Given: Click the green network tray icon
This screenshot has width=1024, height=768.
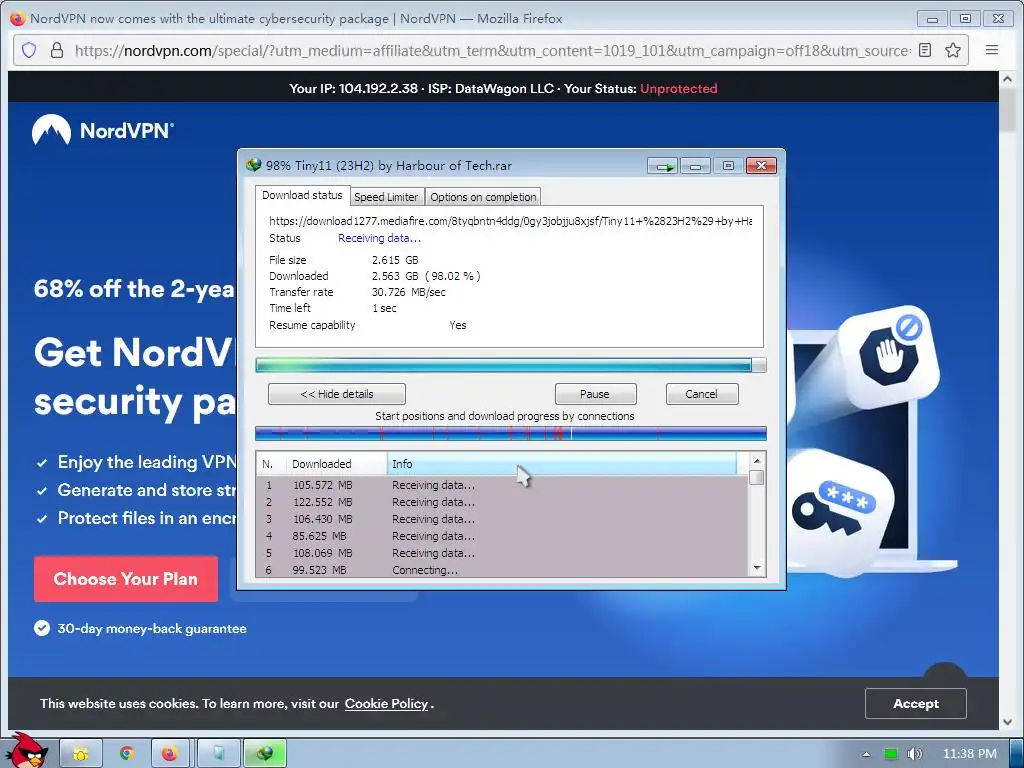Looking at the screenshot, I should pyautogui.click(x=891, y=754).
